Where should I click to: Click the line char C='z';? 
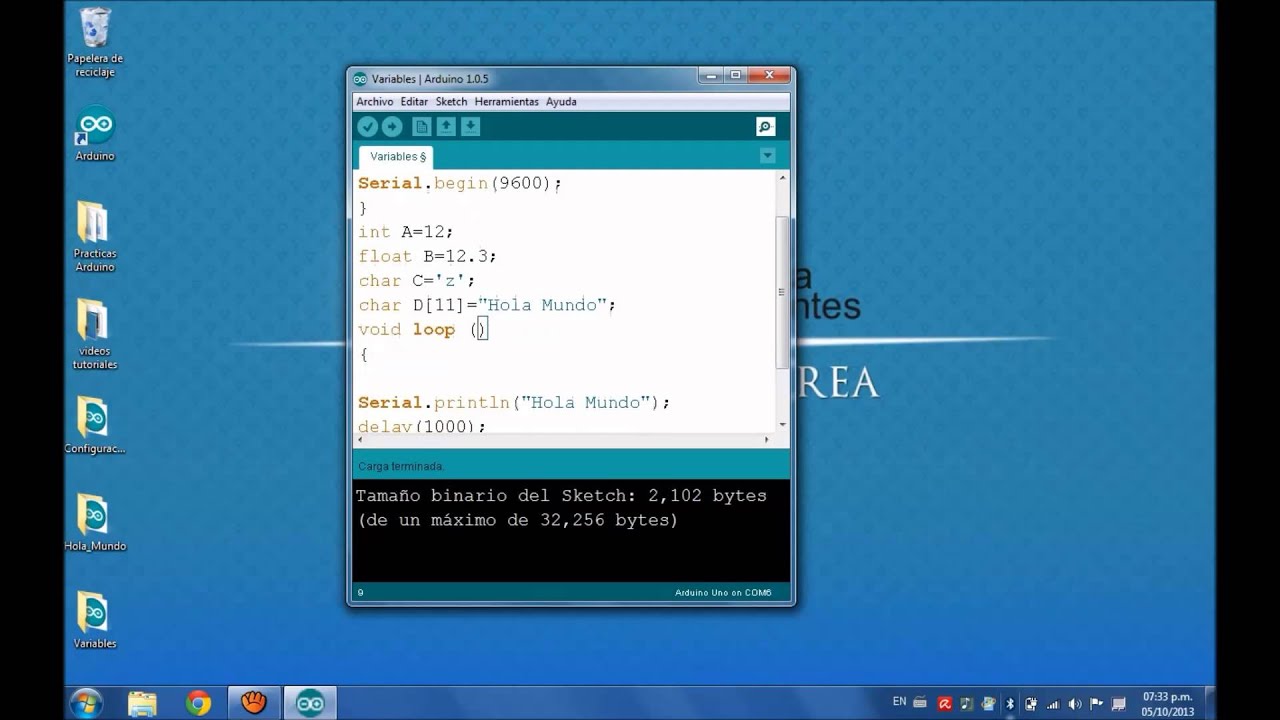pyautogui.click(x=417, y=281)
